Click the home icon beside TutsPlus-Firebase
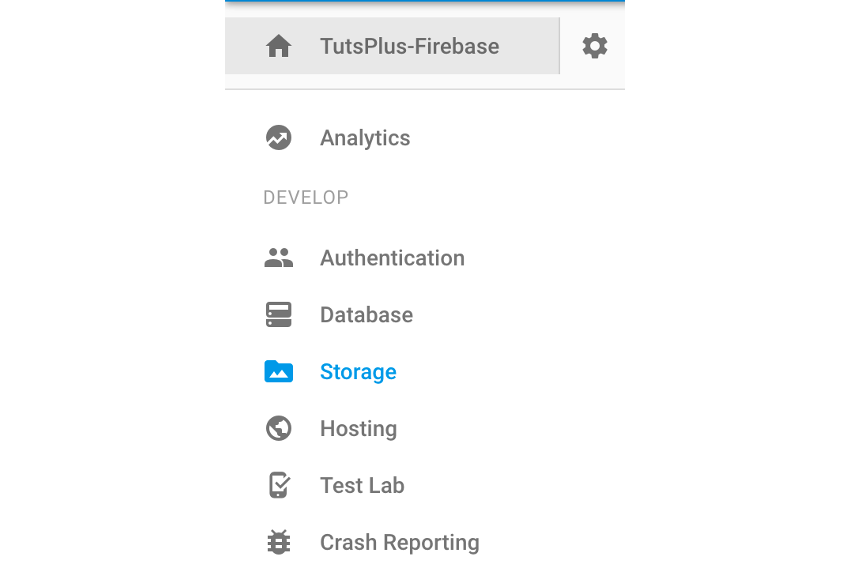Viewport: 850px width, 583px height. pos(278,45)
